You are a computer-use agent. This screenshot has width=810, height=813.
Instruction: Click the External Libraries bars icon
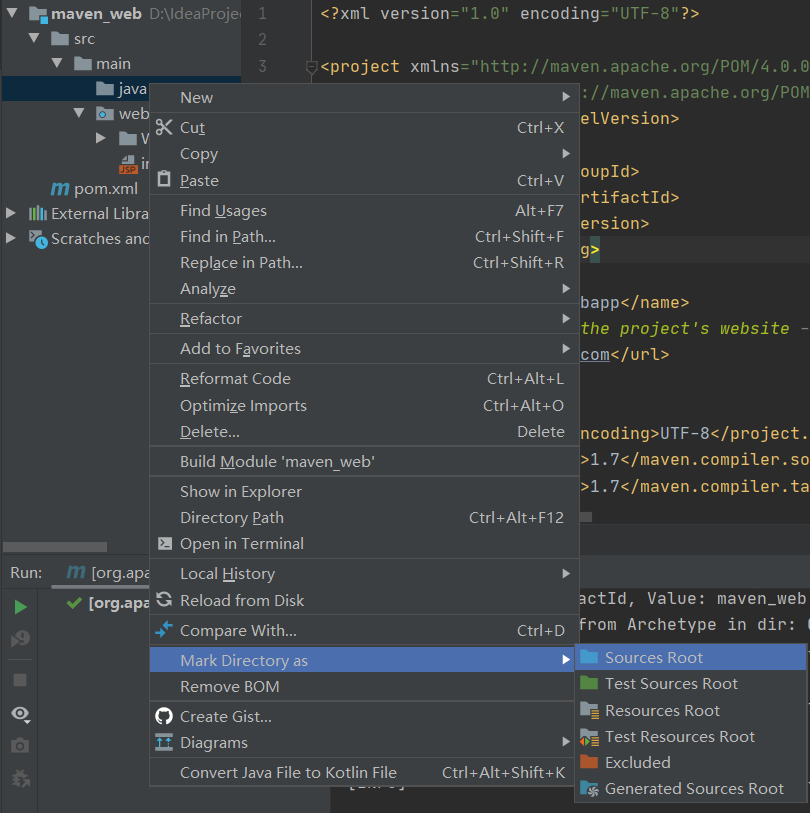(37, 213)
